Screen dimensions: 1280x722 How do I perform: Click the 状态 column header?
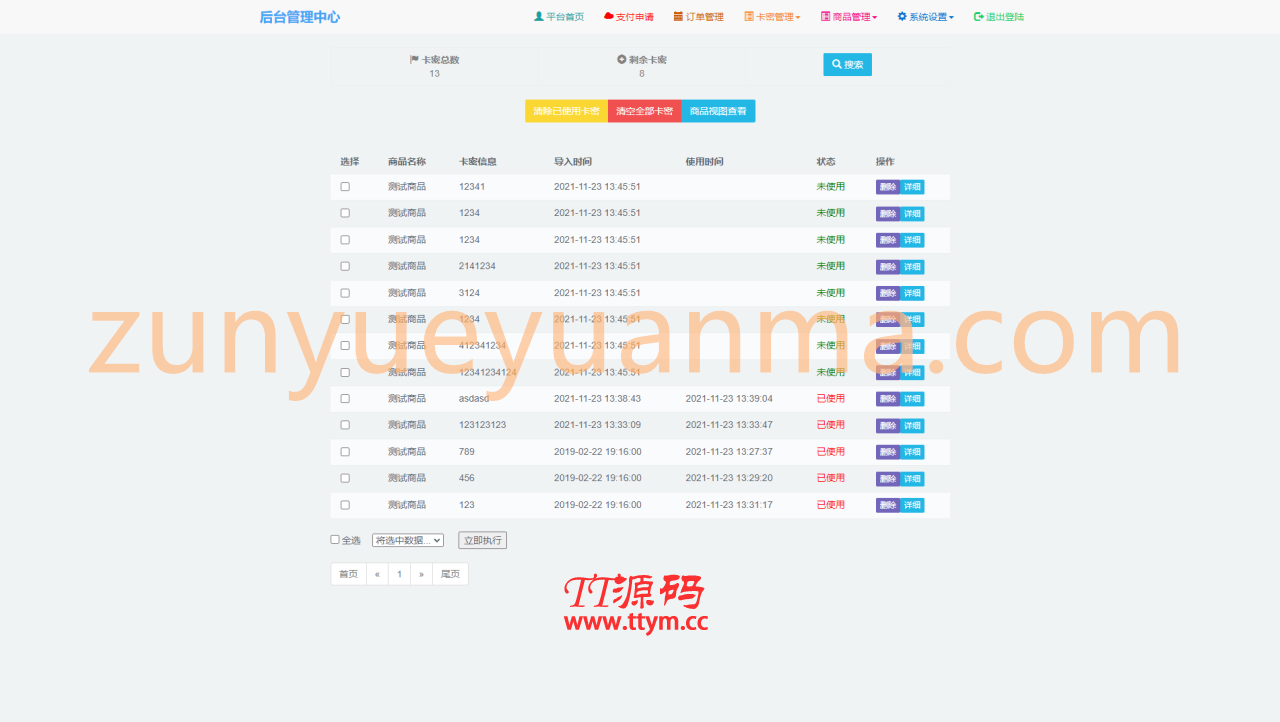click(826, 161)
